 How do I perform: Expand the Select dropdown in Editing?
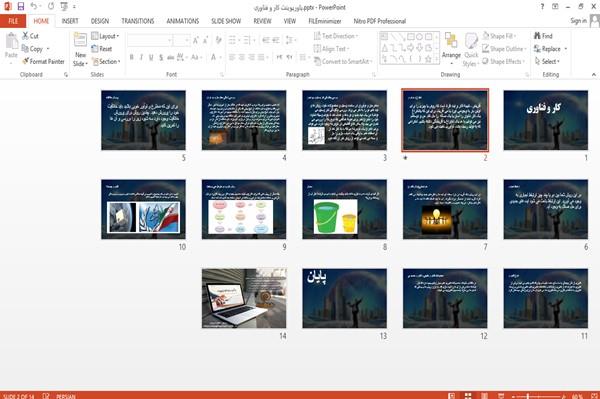548,61
